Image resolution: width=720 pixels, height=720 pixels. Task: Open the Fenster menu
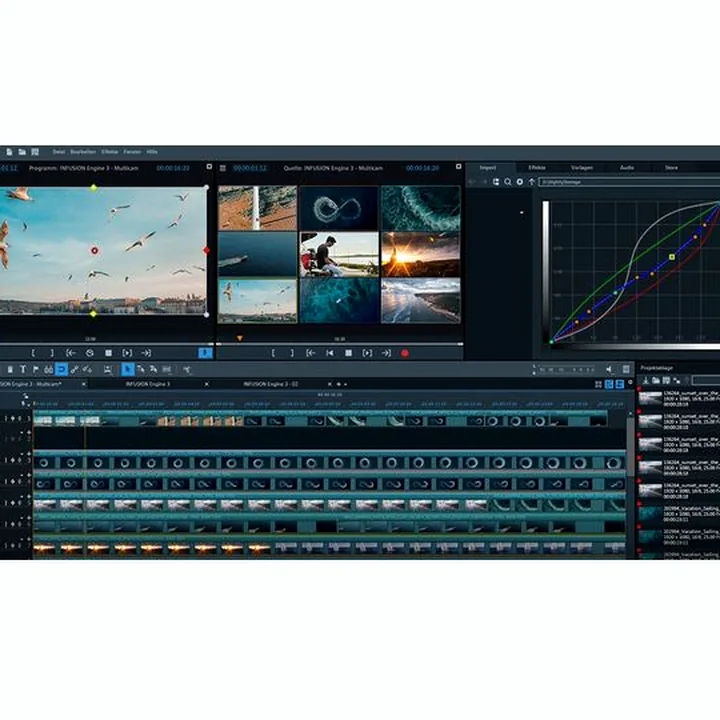click(x=132, y=152)
